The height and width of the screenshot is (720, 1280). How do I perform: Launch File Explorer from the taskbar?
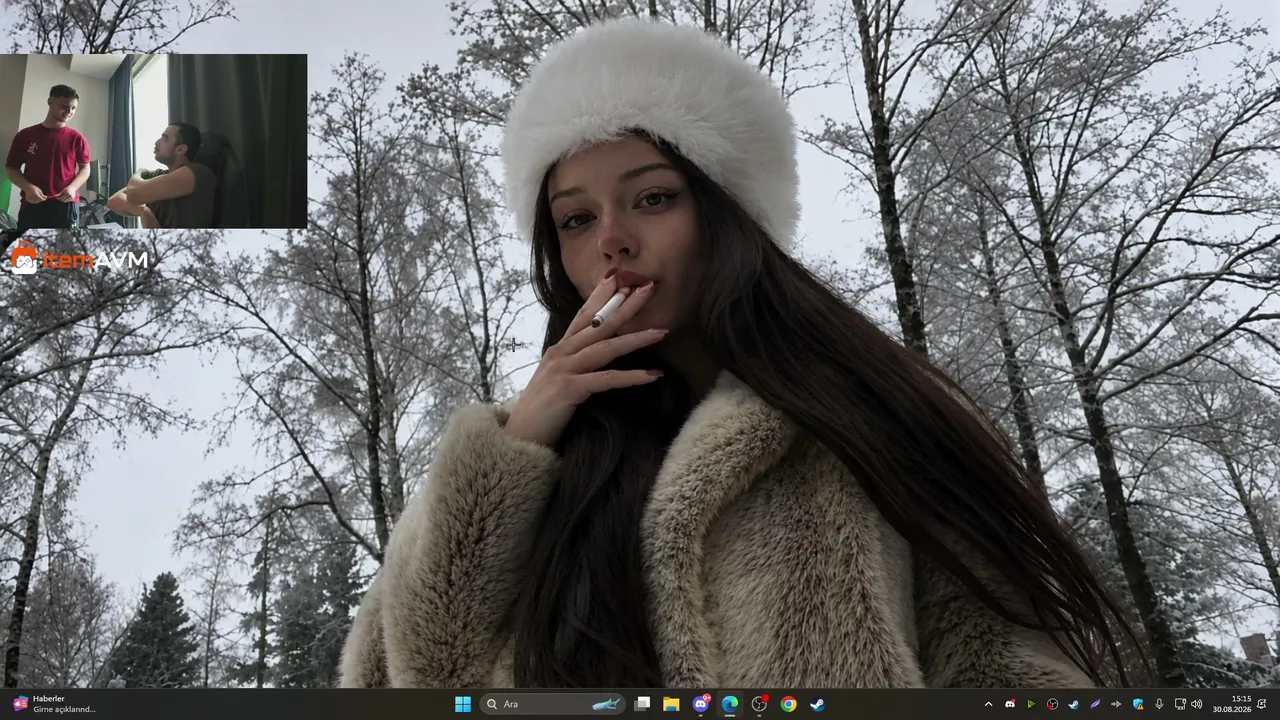(671, 704)
